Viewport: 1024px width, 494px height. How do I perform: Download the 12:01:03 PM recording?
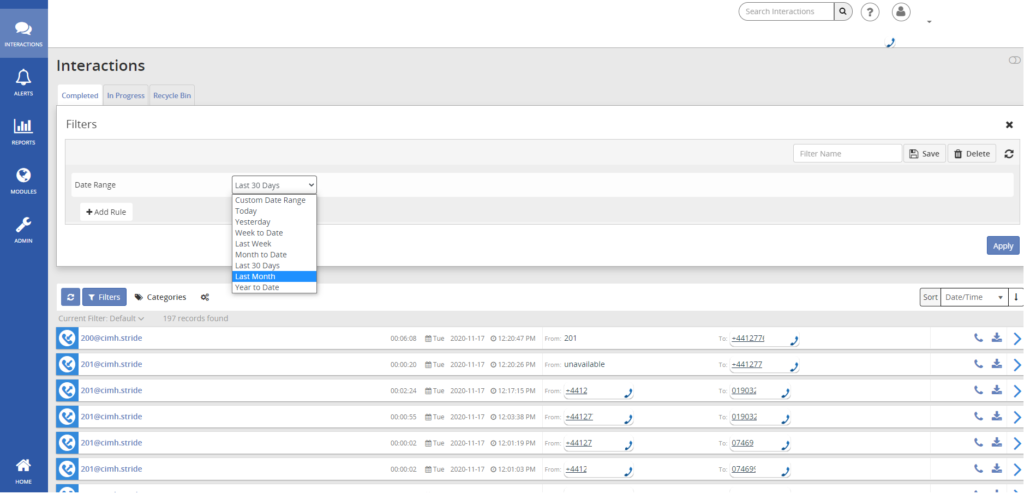point(997,469)
